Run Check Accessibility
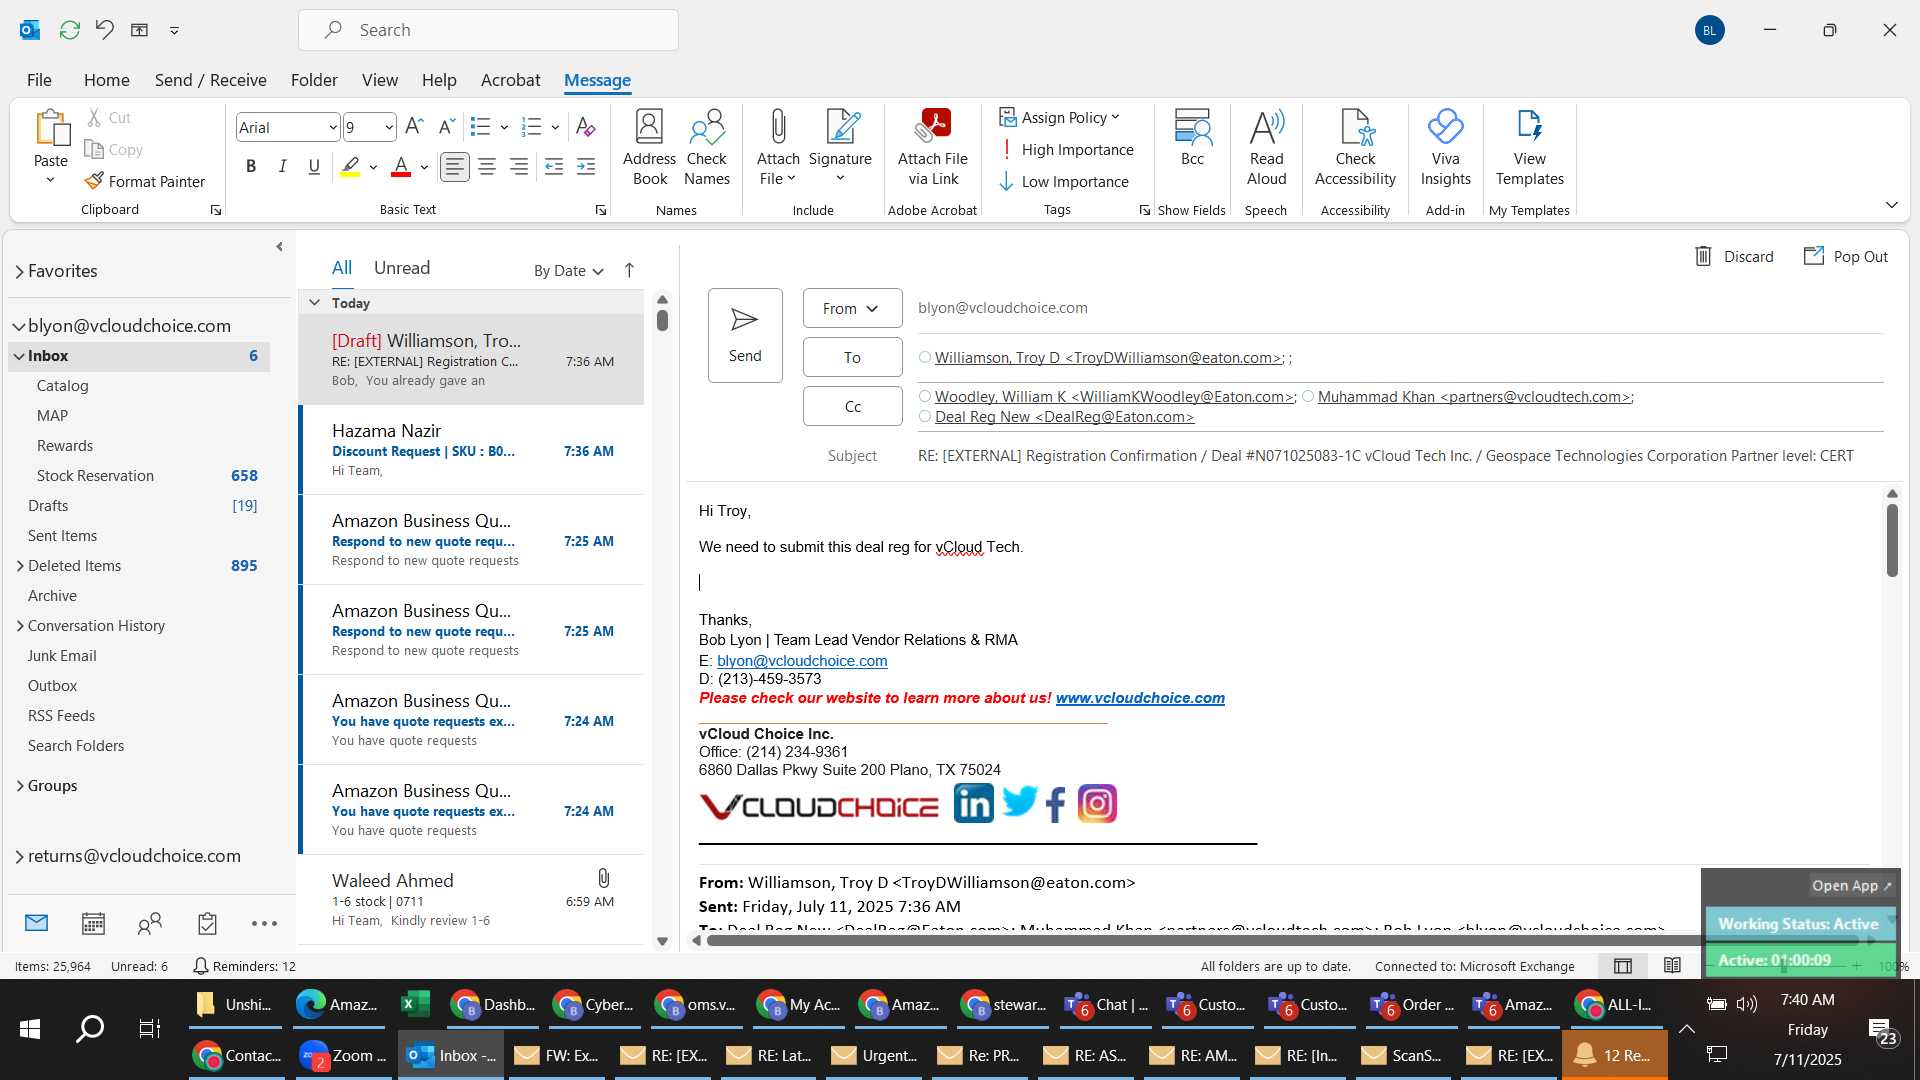 1355,148
